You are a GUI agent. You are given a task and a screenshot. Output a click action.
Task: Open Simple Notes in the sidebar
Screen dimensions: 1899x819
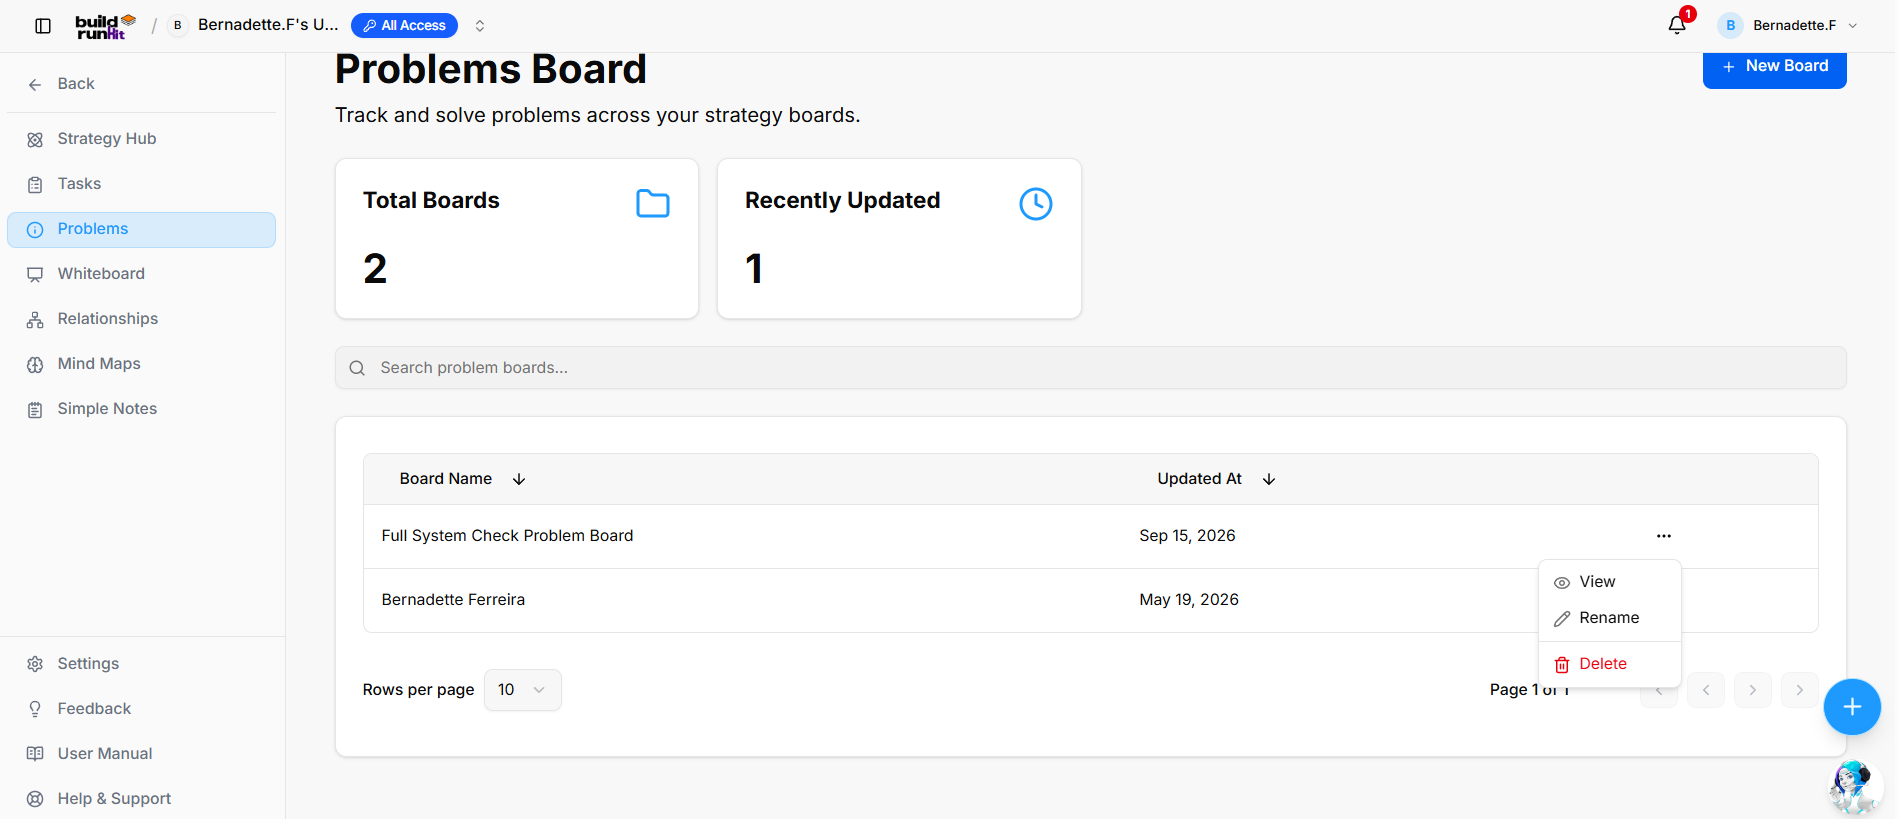142,409
